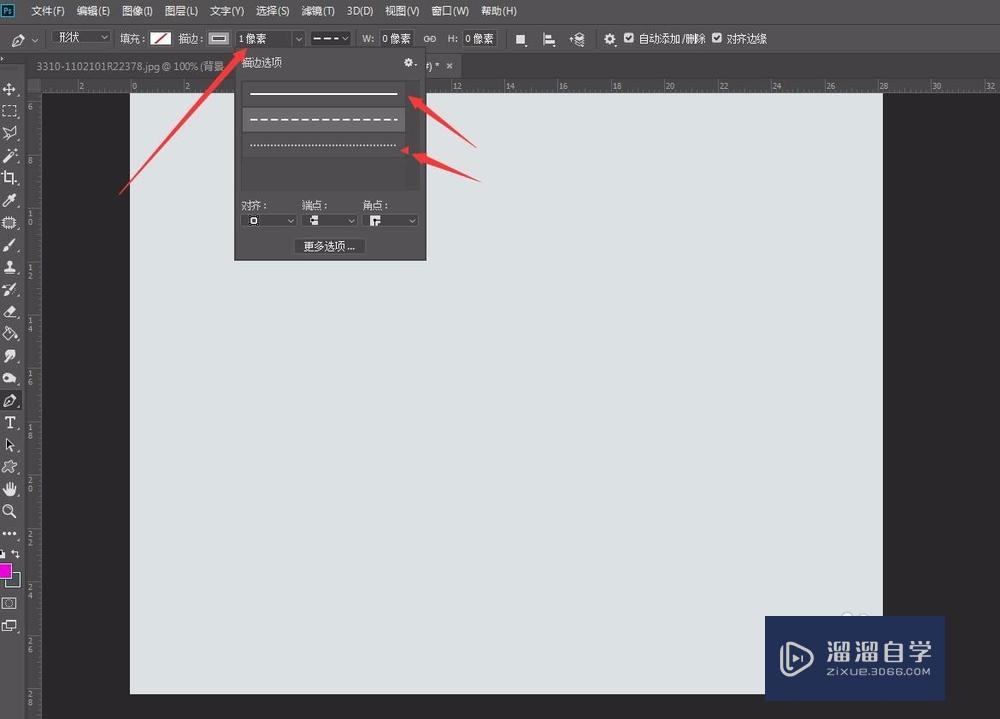1000x719 pixels.
Task: Open path arrangement options
Action: pyautogui.click(x=577, y=40)
